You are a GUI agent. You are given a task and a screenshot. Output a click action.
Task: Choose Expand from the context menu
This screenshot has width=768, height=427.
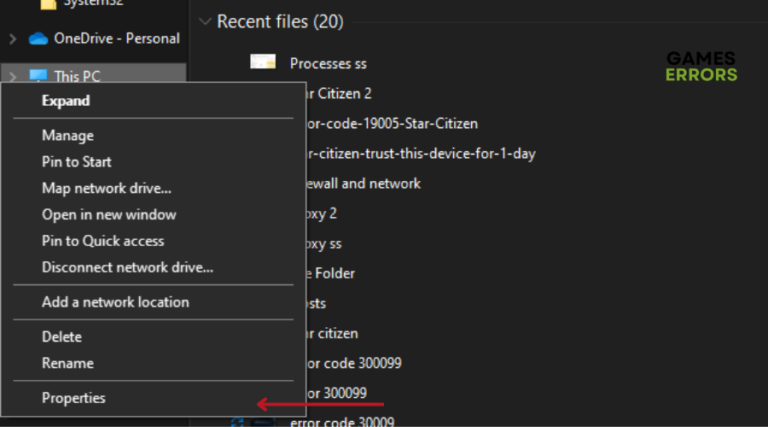click(65, 101)
